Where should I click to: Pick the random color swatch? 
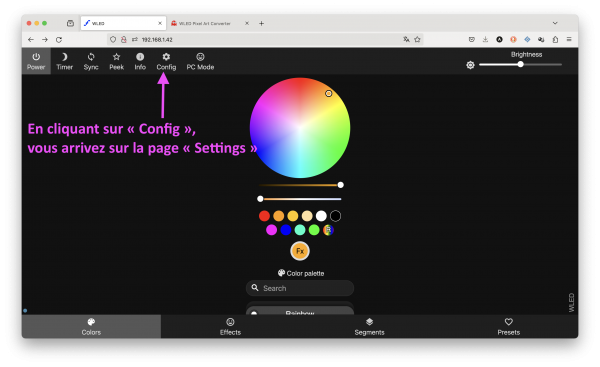(328, 230)
